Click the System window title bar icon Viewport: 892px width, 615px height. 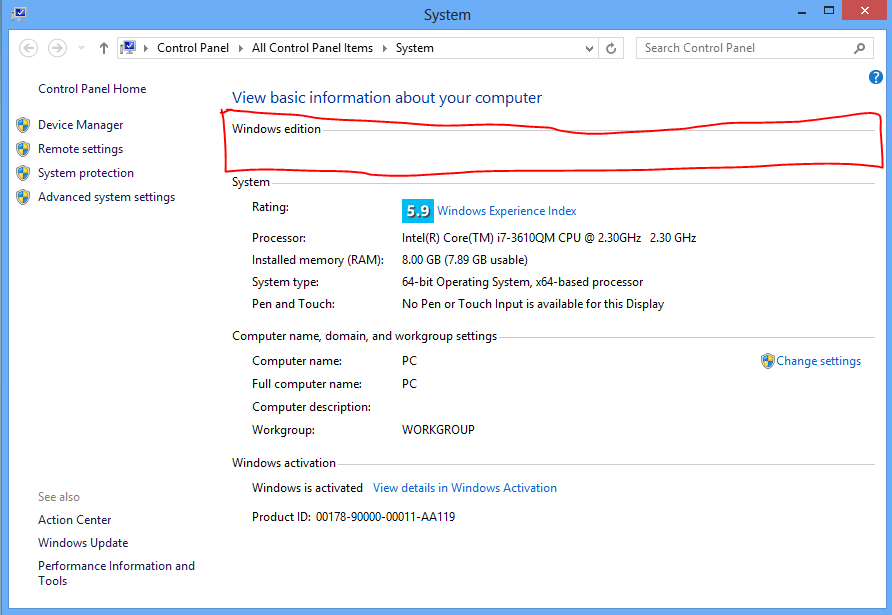18,14
